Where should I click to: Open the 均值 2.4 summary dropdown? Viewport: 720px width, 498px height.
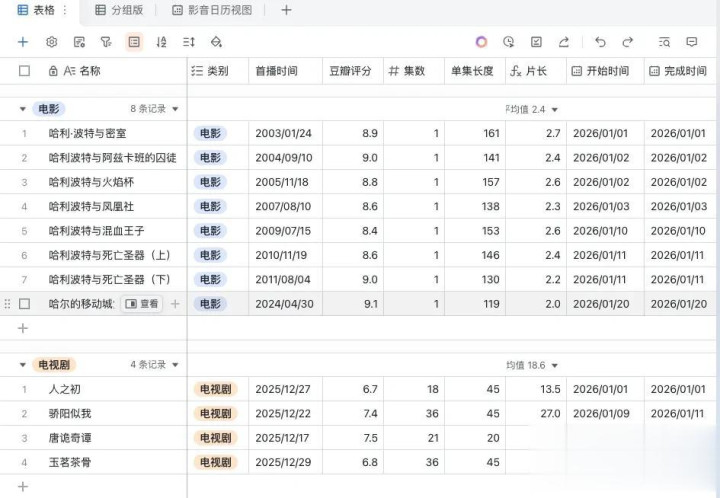point(532,109)
